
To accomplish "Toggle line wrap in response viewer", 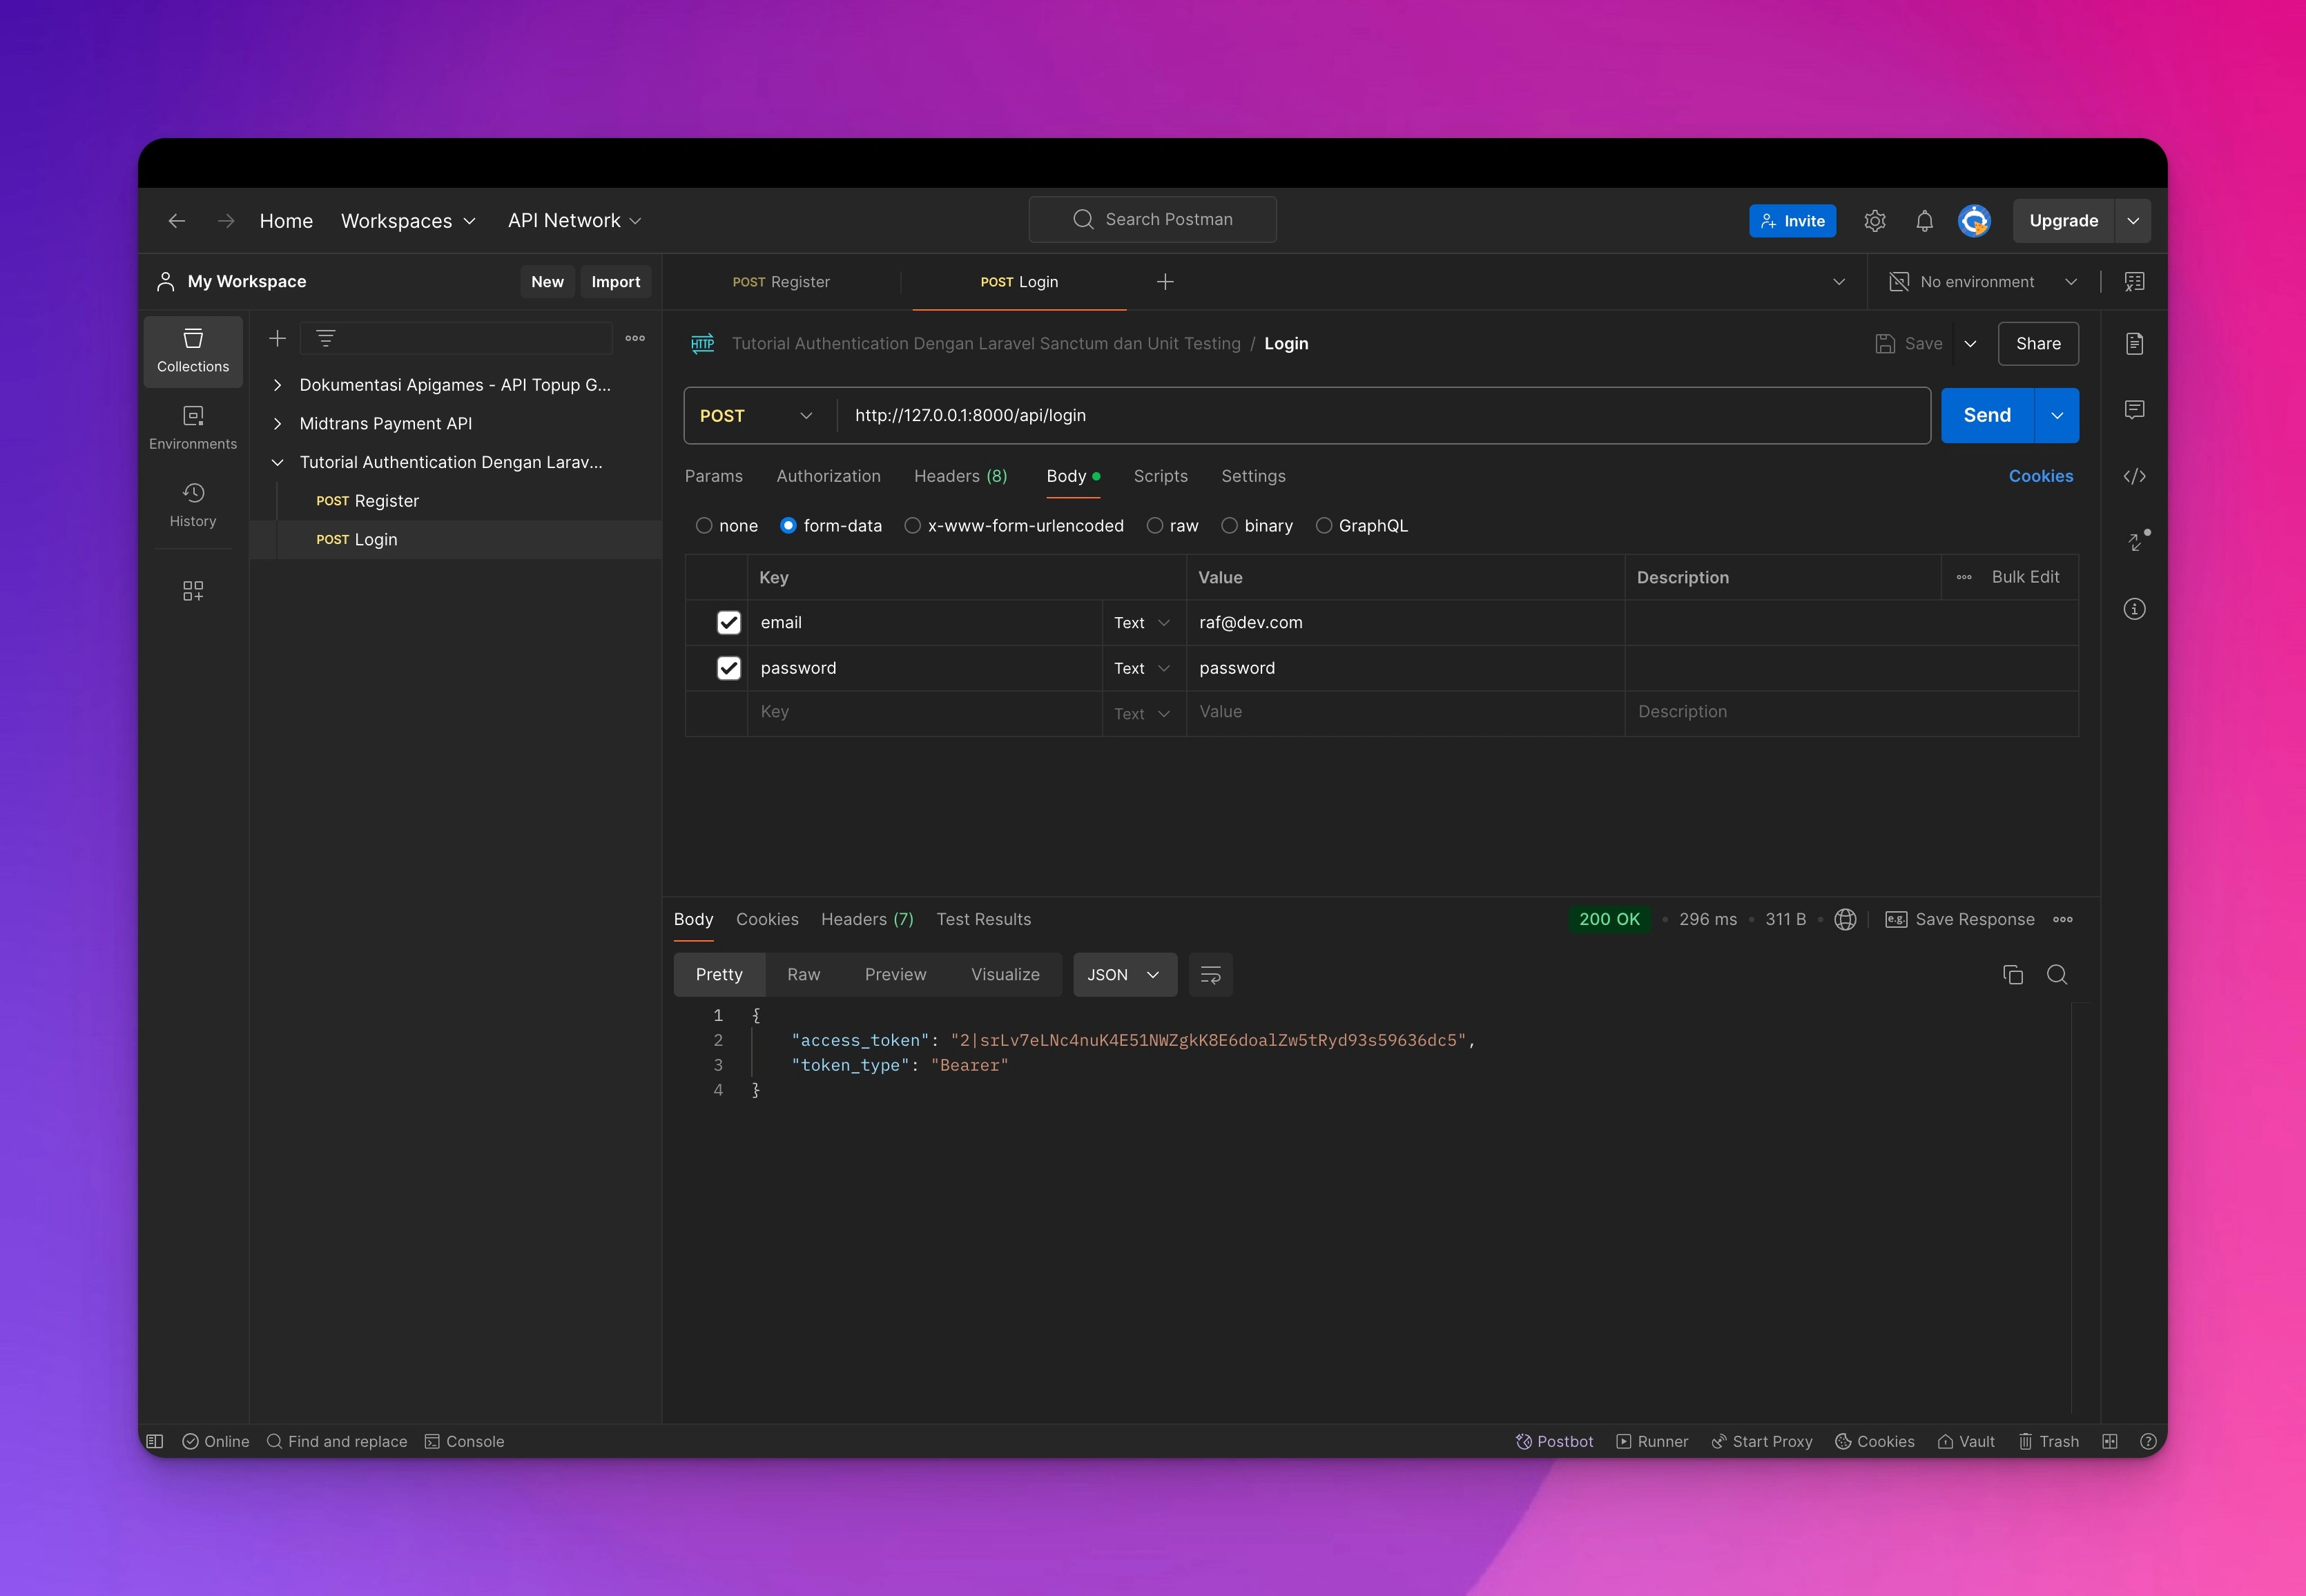I will 1210,974.
